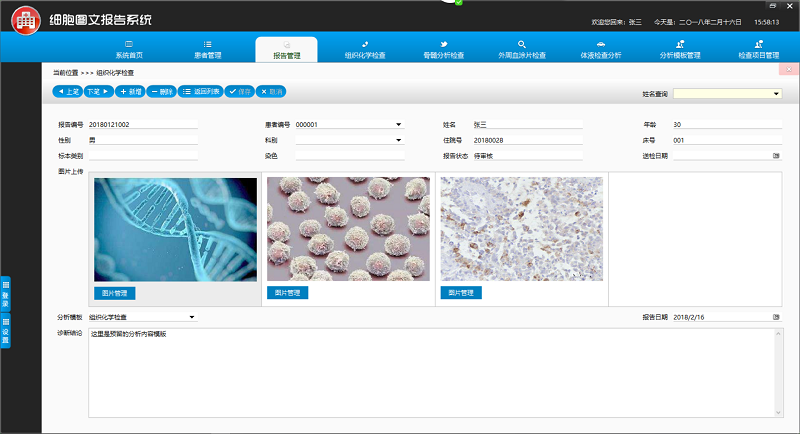Click the 年龄 input field

(727, 124)
